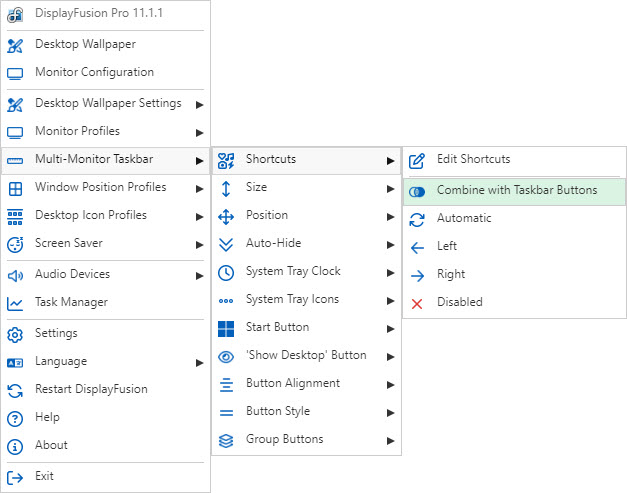Click the Button Alignment label
Screen dimensions: 627x493
coord(293,383)
